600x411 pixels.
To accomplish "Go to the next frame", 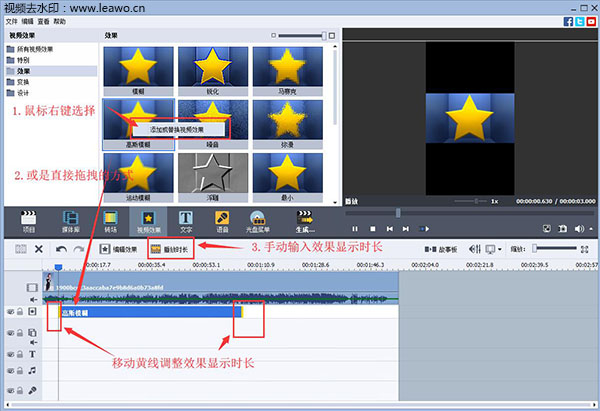I will pyautogui.click(x=406, y=228).
